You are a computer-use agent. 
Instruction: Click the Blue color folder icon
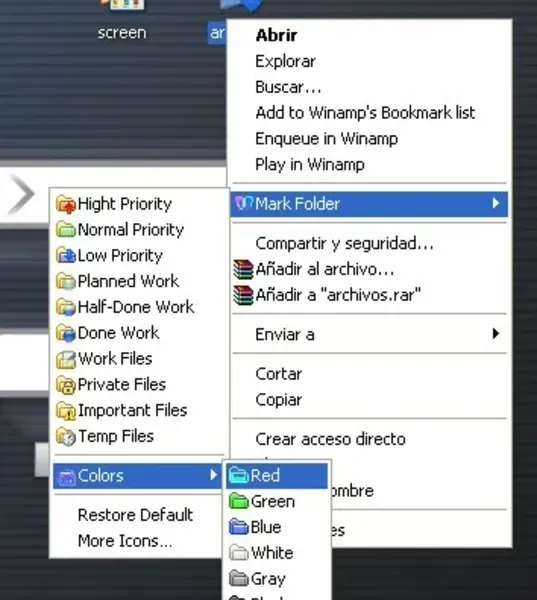[238, 527]
